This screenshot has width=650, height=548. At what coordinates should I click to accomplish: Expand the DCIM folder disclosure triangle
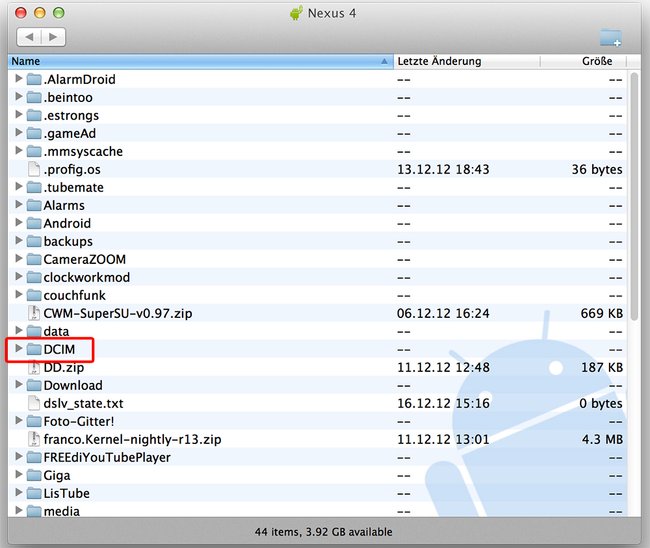click(18, 349)
